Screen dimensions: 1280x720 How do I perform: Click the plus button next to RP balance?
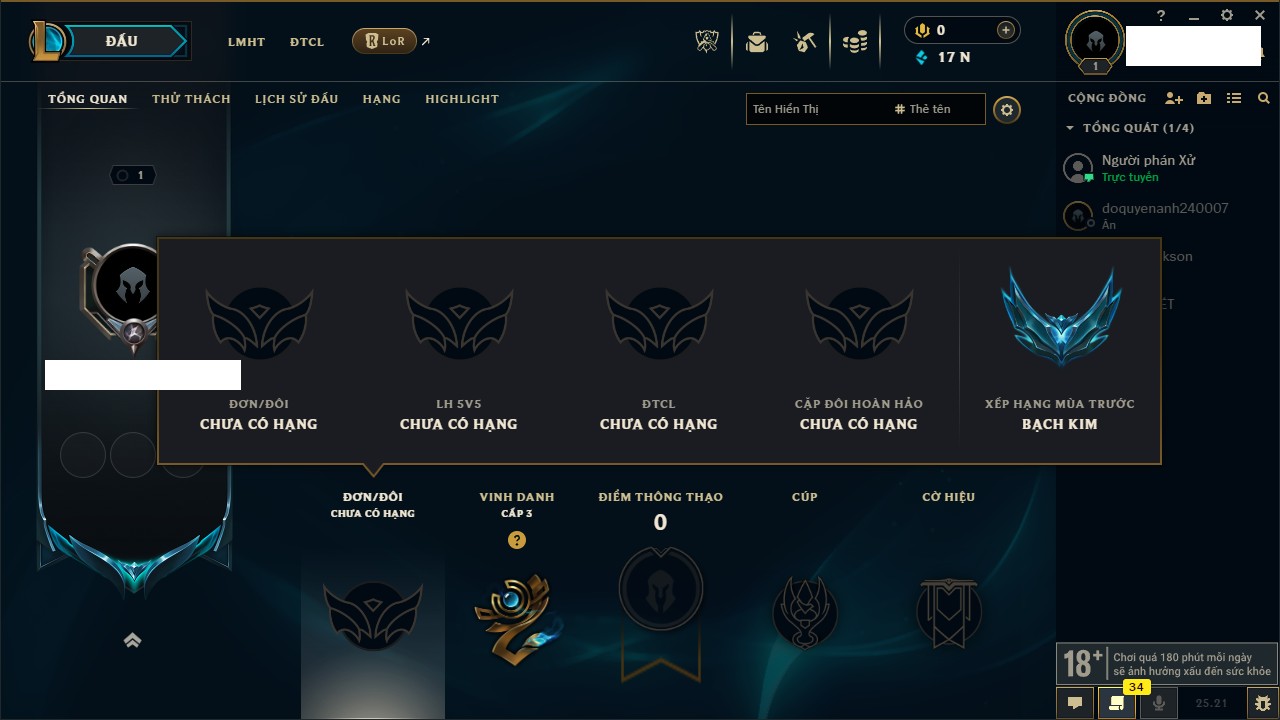[1005, 30]
